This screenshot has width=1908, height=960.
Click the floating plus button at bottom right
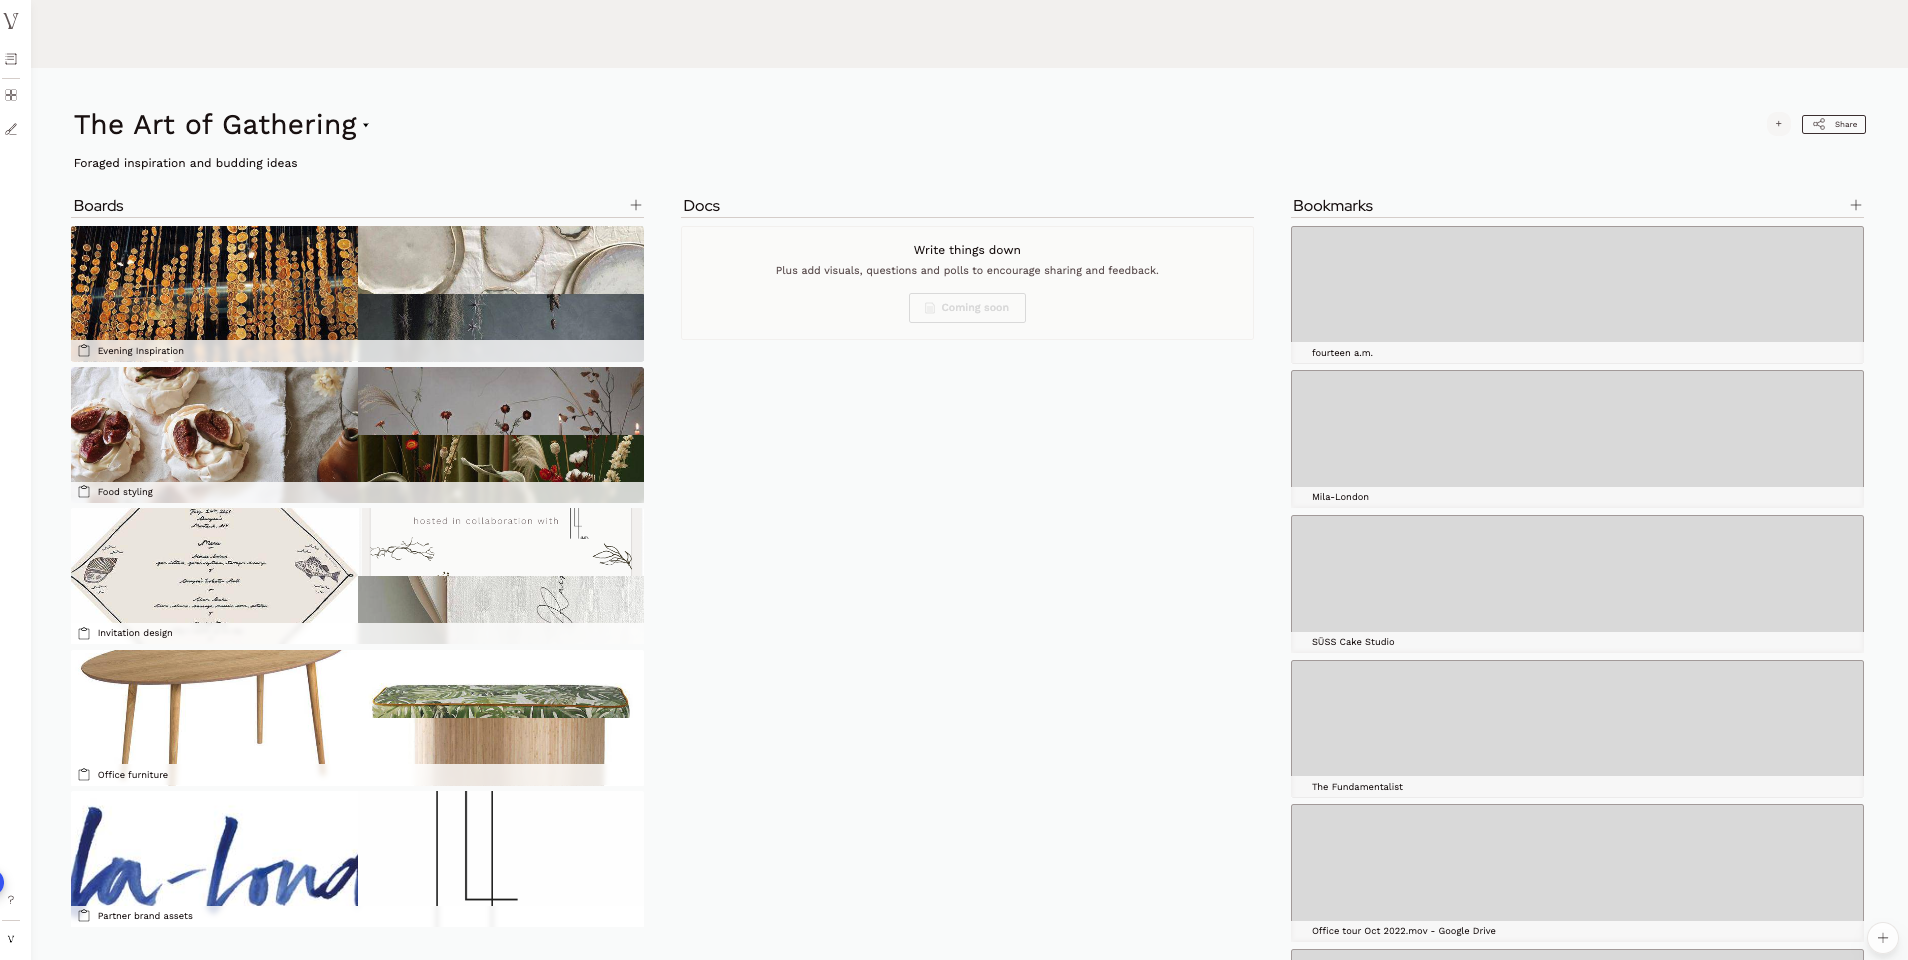point(1884,938)
